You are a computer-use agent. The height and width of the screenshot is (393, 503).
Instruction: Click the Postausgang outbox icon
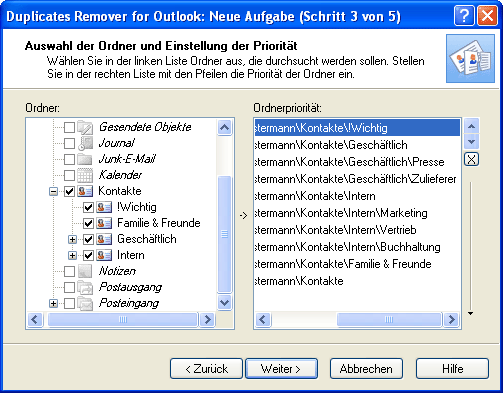(85, 287)
